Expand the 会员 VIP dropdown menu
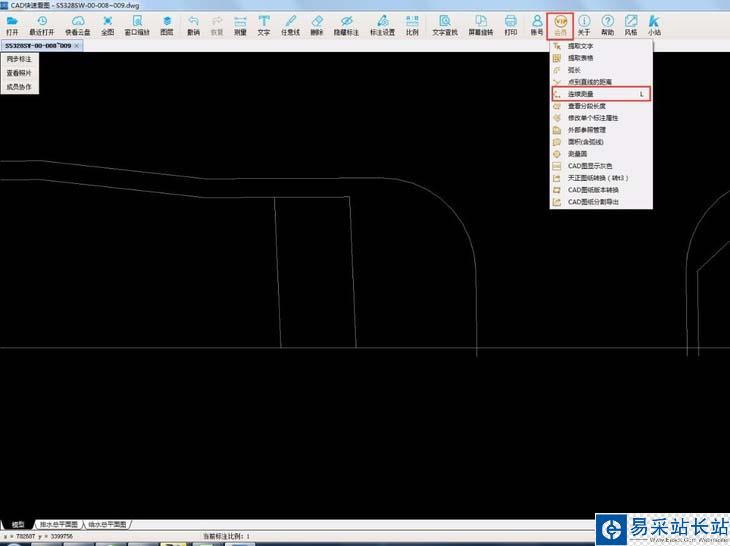 tap(560, 24)
